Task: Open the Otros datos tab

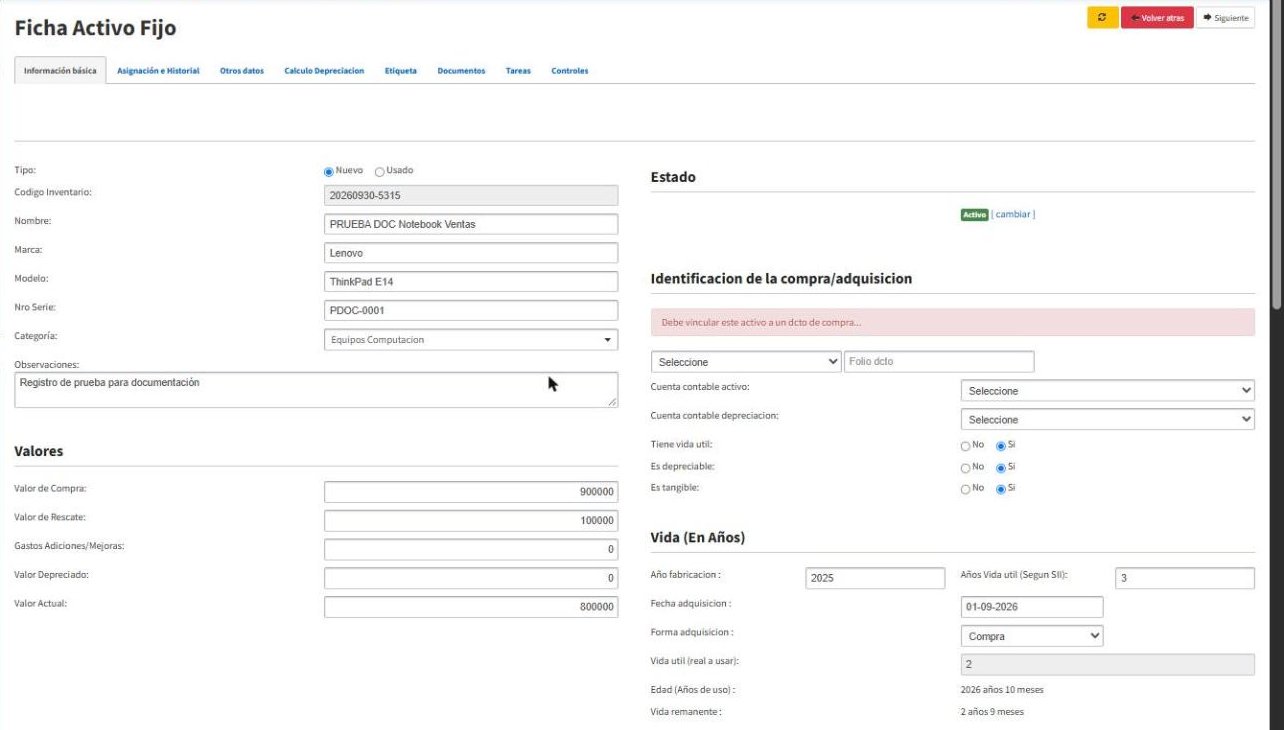Action: 241,71
